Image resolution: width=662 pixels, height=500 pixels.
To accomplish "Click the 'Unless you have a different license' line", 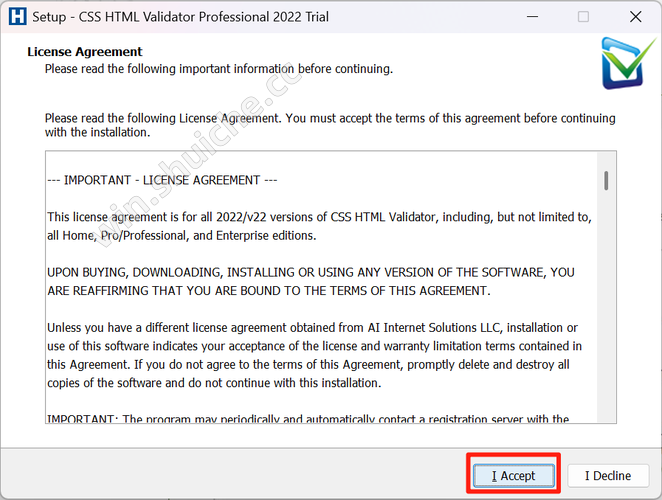I will 312,328.
